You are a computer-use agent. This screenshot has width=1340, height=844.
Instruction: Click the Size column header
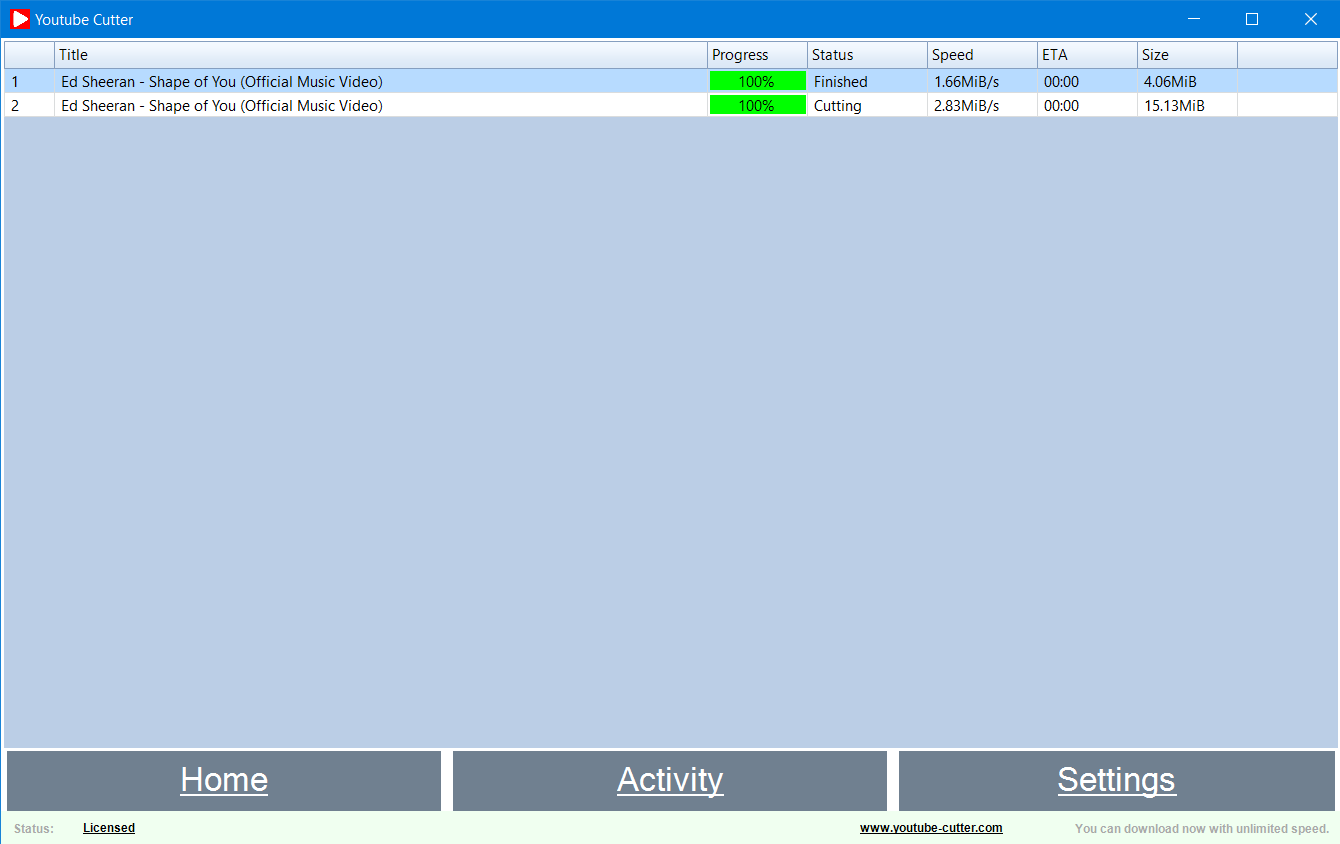point(1187,55)
